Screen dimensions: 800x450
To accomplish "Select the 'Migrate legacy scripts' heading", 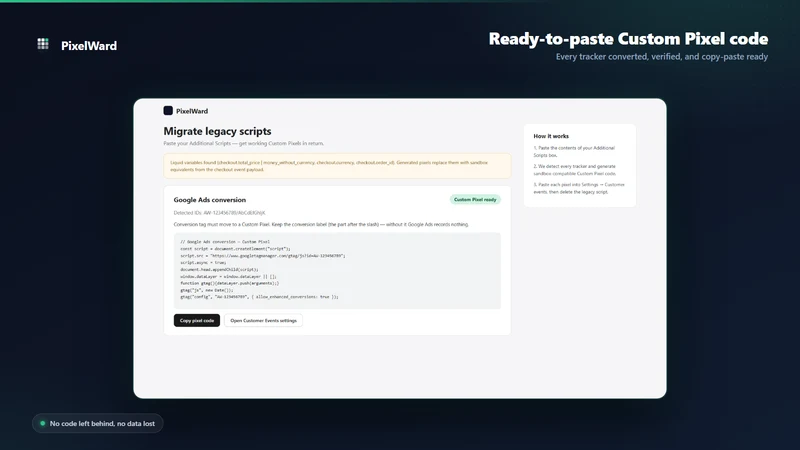I will click(217, 131).
